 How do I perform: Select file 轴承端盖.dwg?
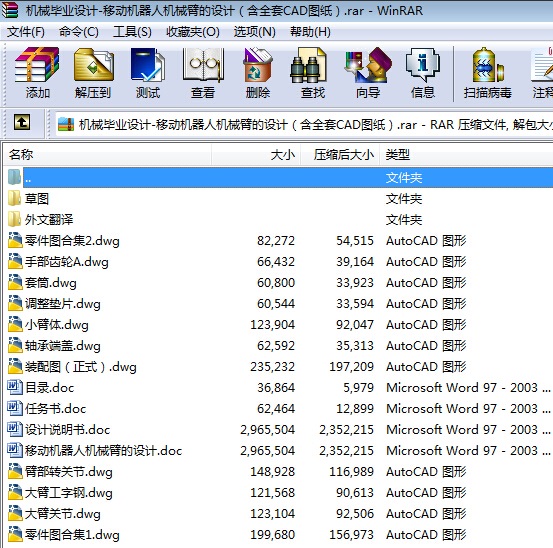[x=63, y=346]
